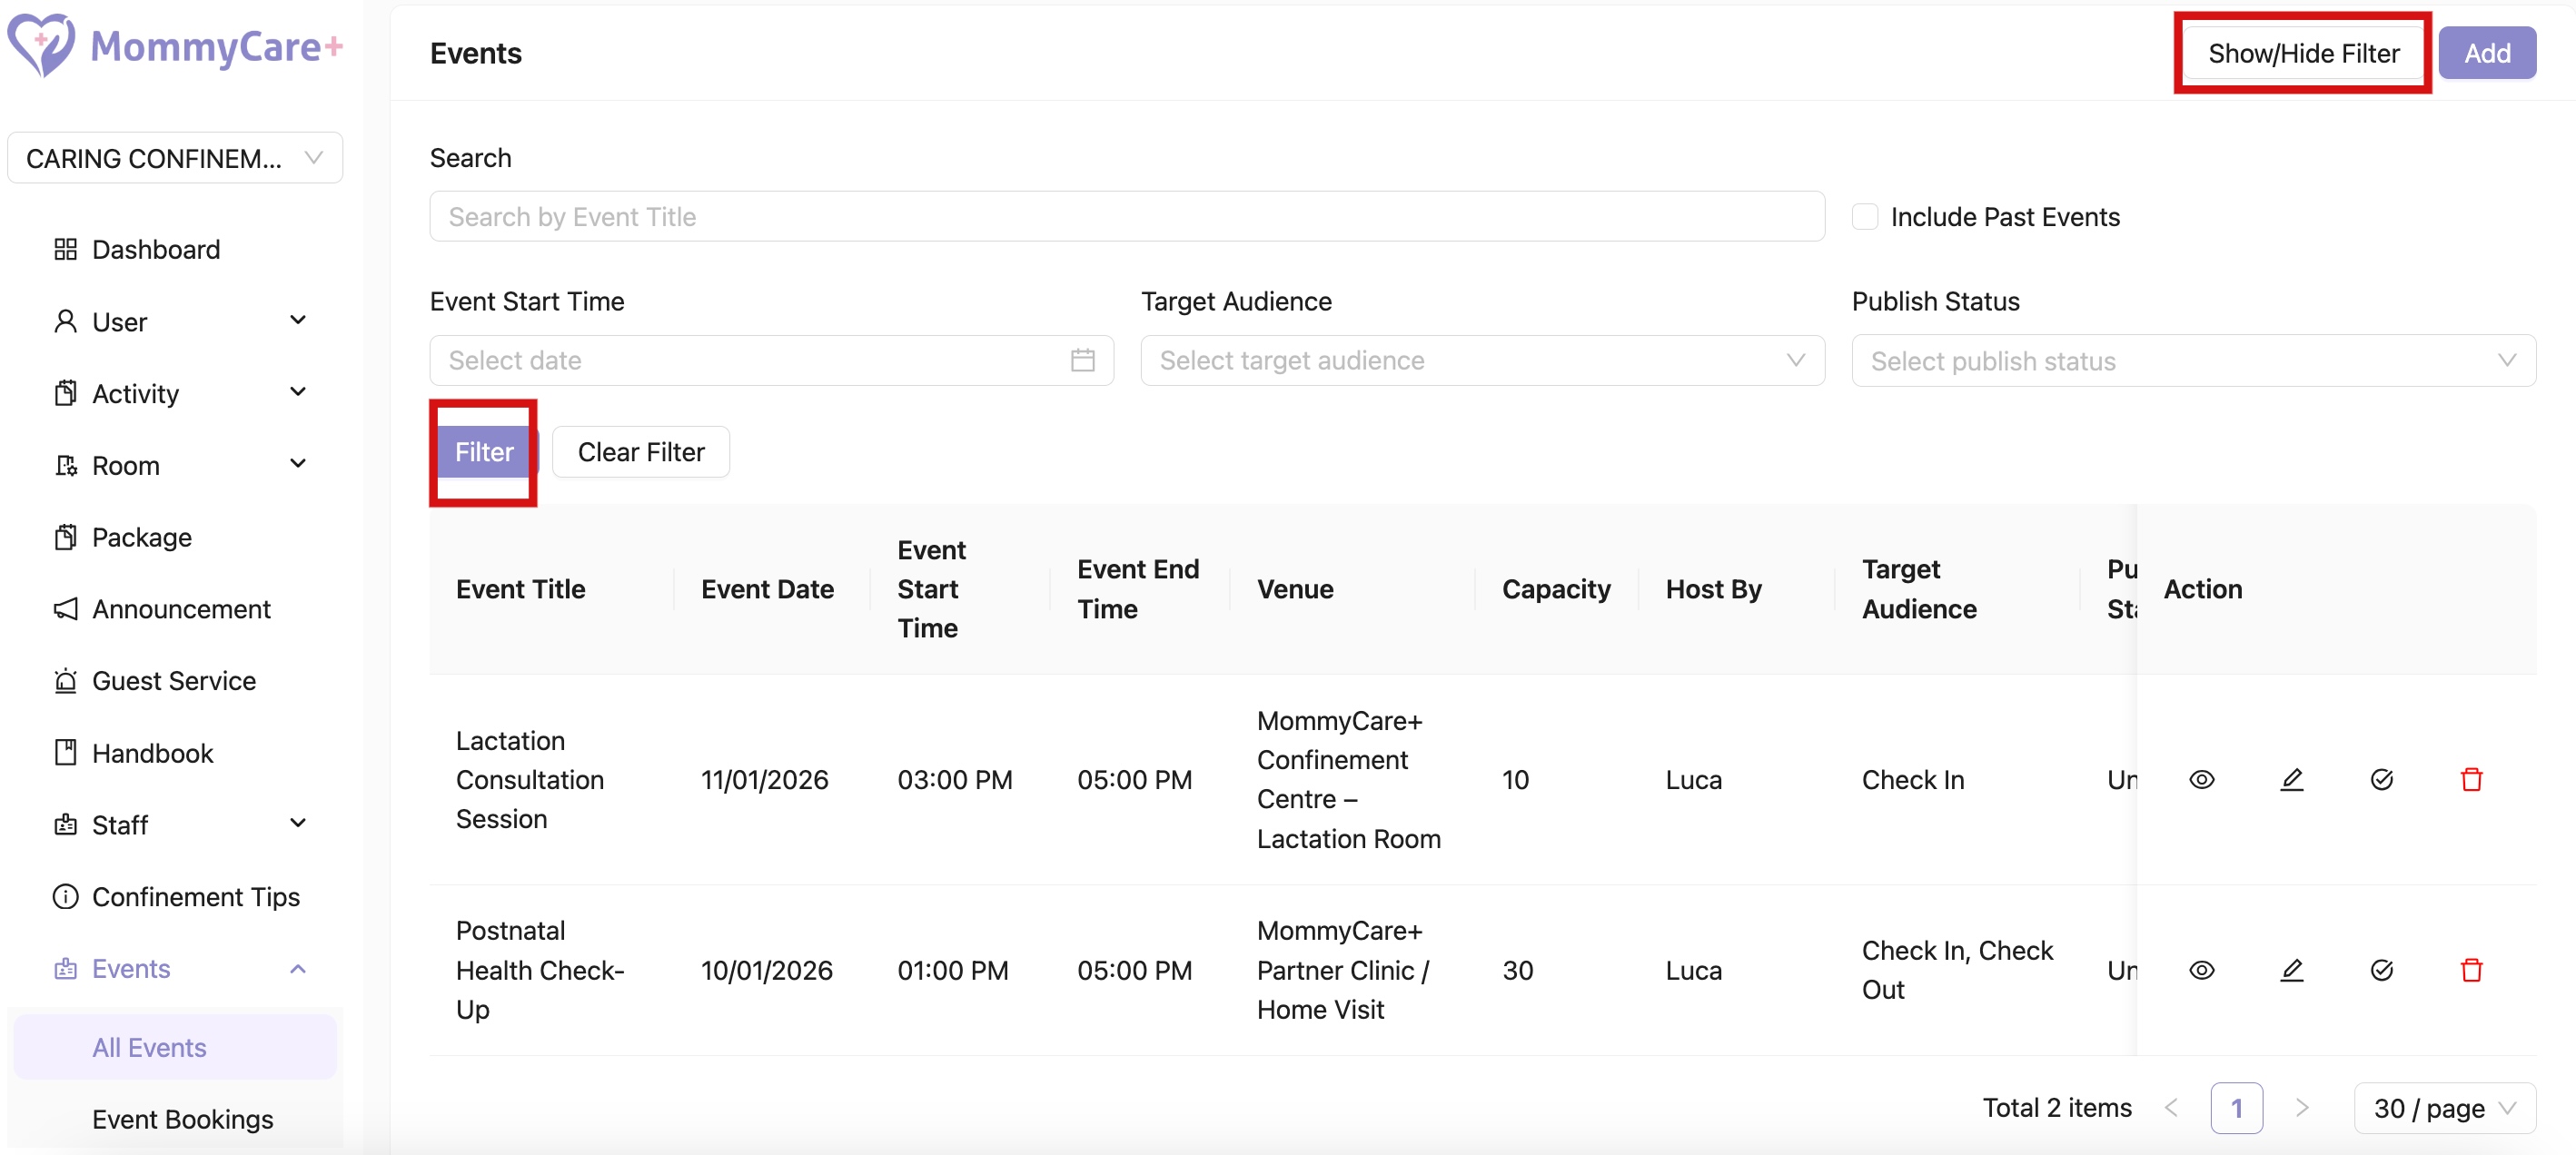2576x1155 pixels.
Task: Open the Select publish status dropdown
Action: [2192, 361]
